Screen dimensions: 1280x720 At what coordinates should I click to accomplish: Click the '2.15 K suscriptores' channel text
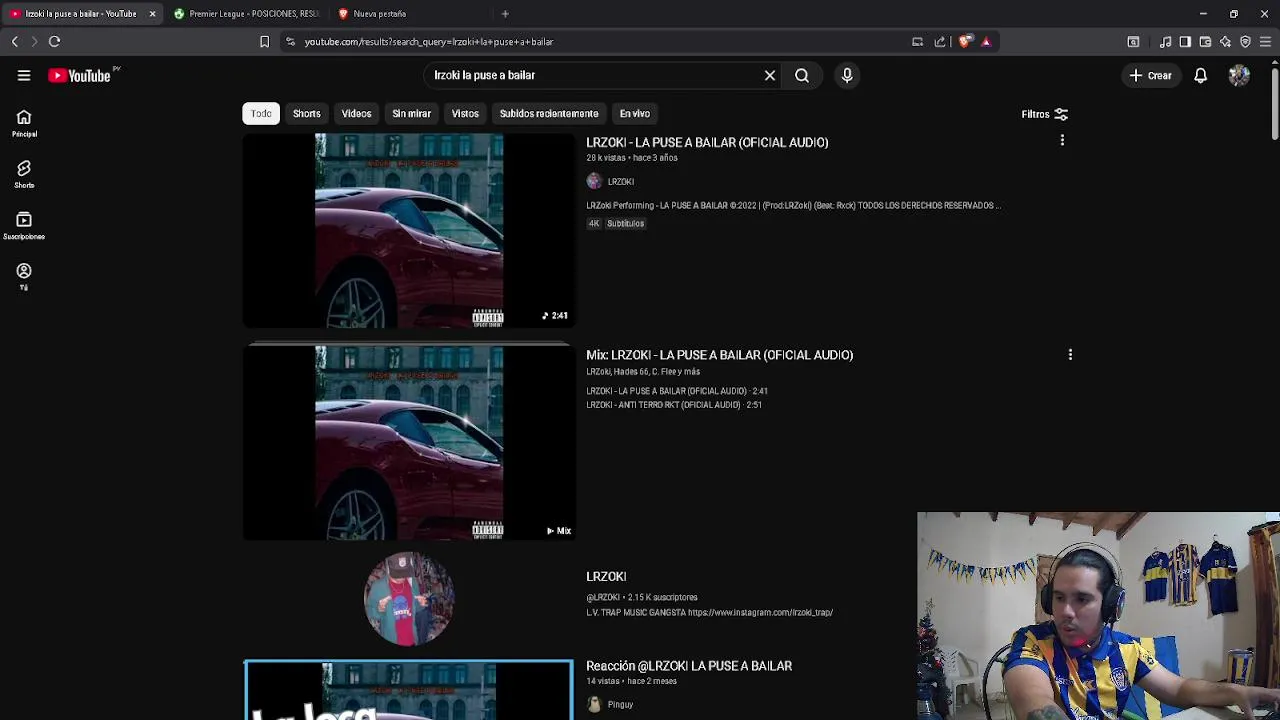pyautogui.click(x=662, y=597)
